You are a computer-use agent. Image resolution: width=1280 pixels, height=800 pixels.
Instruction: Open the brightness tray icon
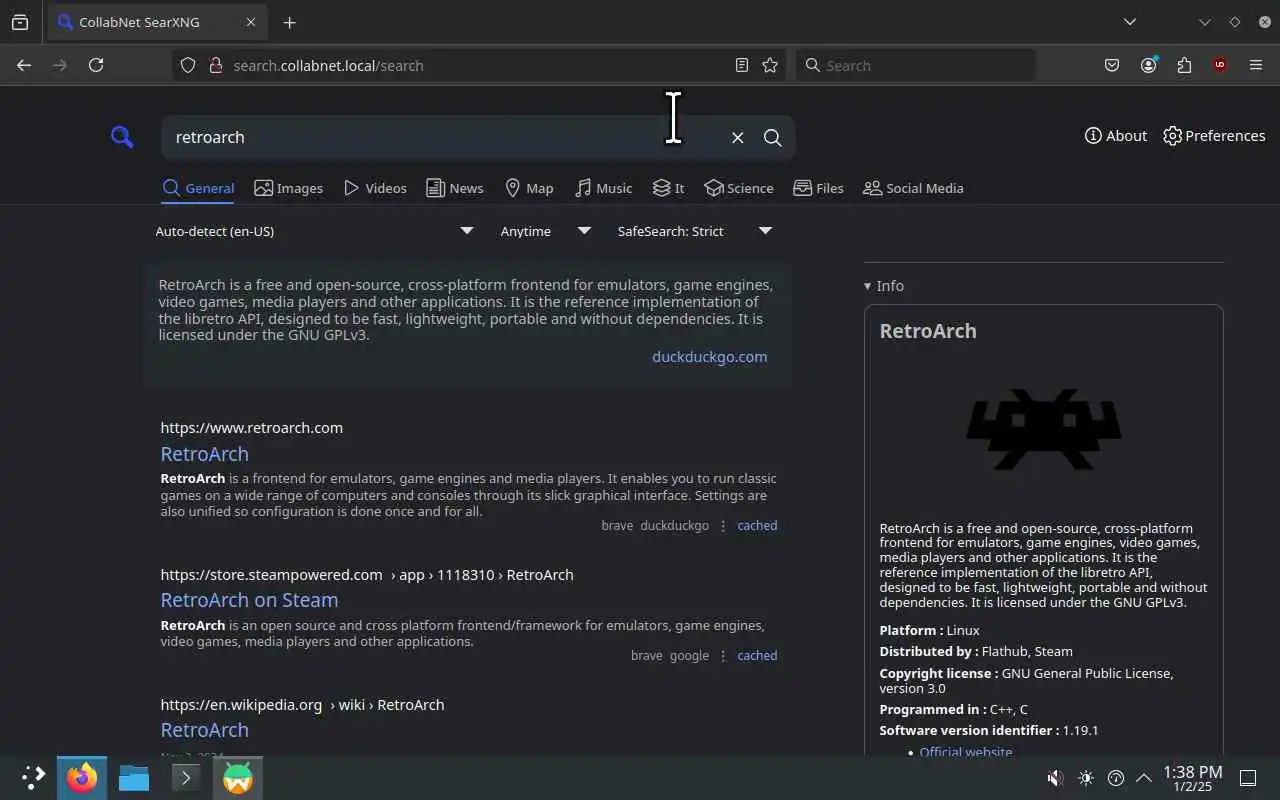point(1086,777)
